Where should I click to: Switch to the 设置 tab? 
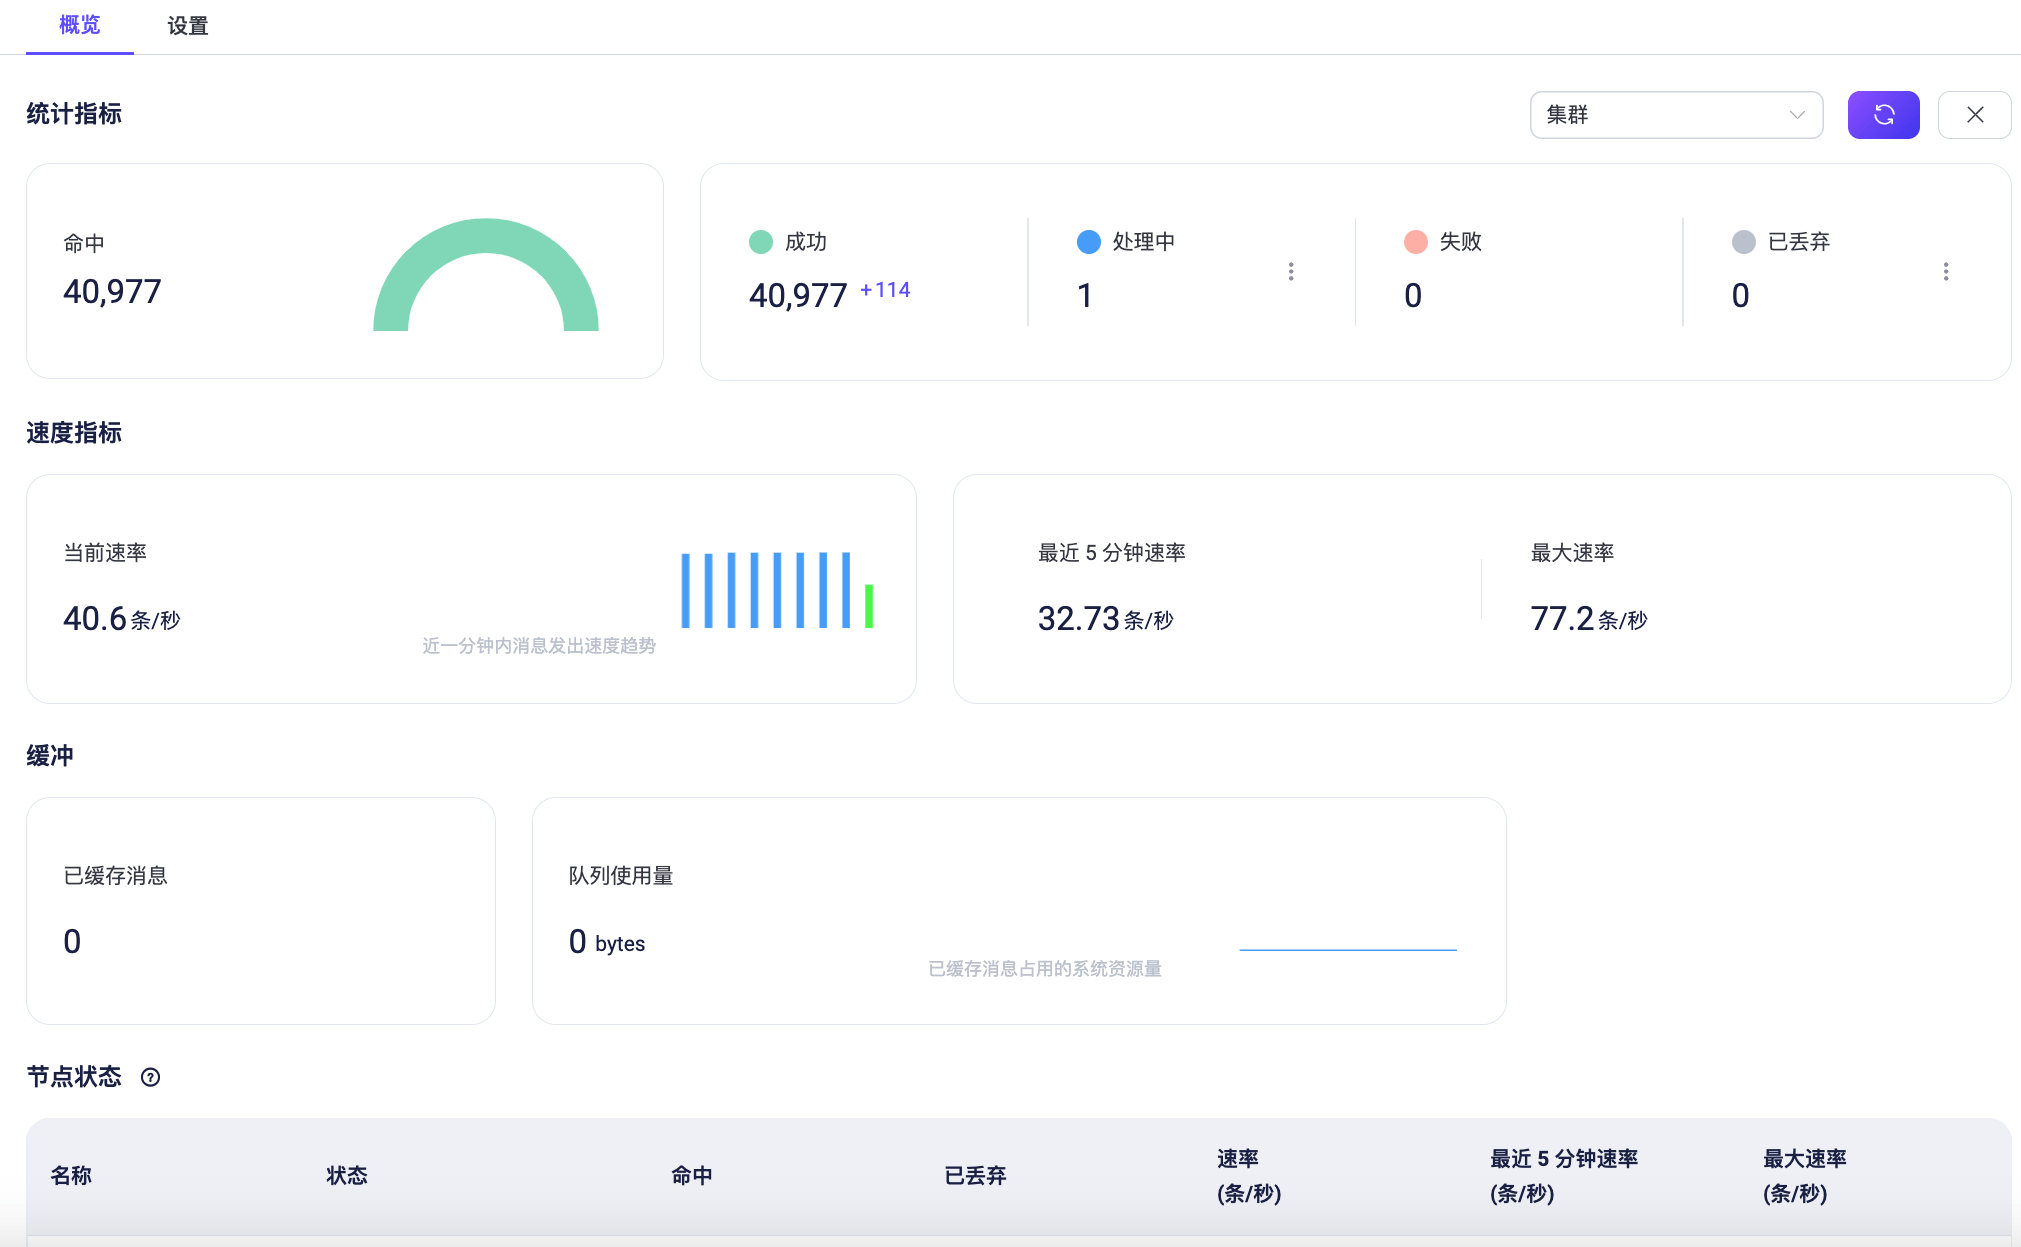(x=187, y=25)
